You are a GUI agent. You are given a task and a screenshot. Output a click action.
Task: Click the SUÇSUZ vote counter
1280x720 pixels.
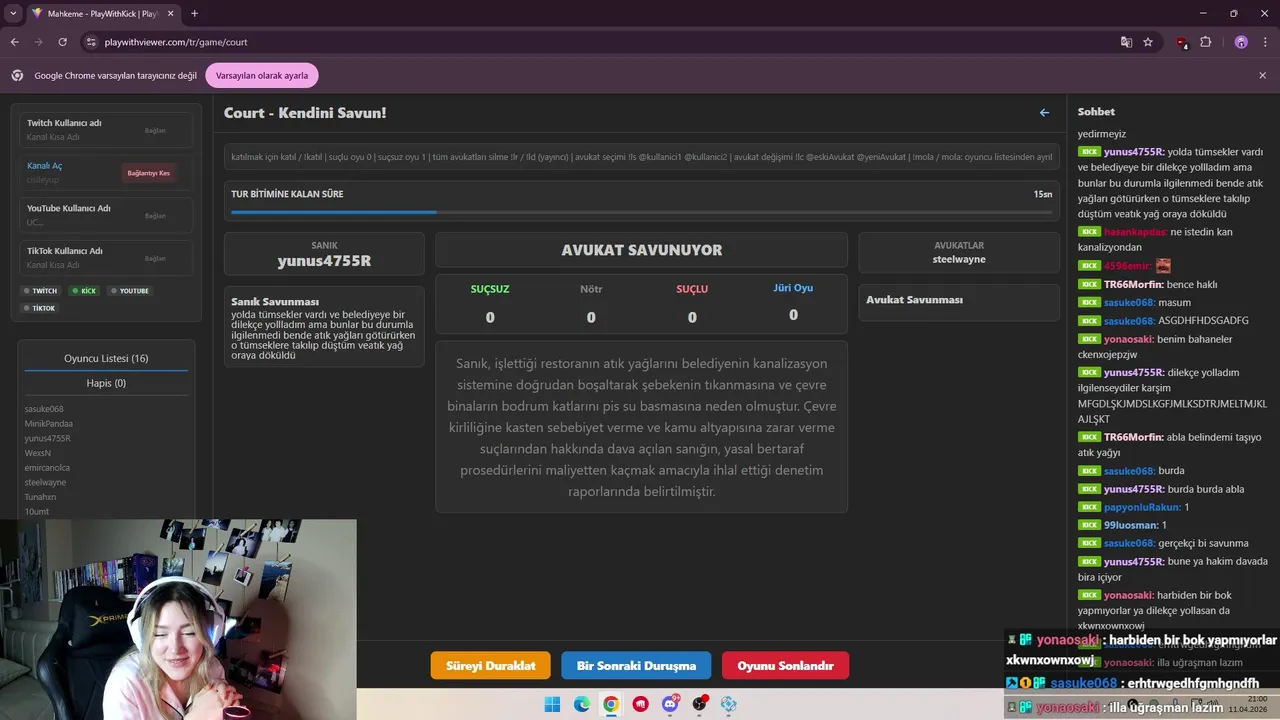coord(490,303)
